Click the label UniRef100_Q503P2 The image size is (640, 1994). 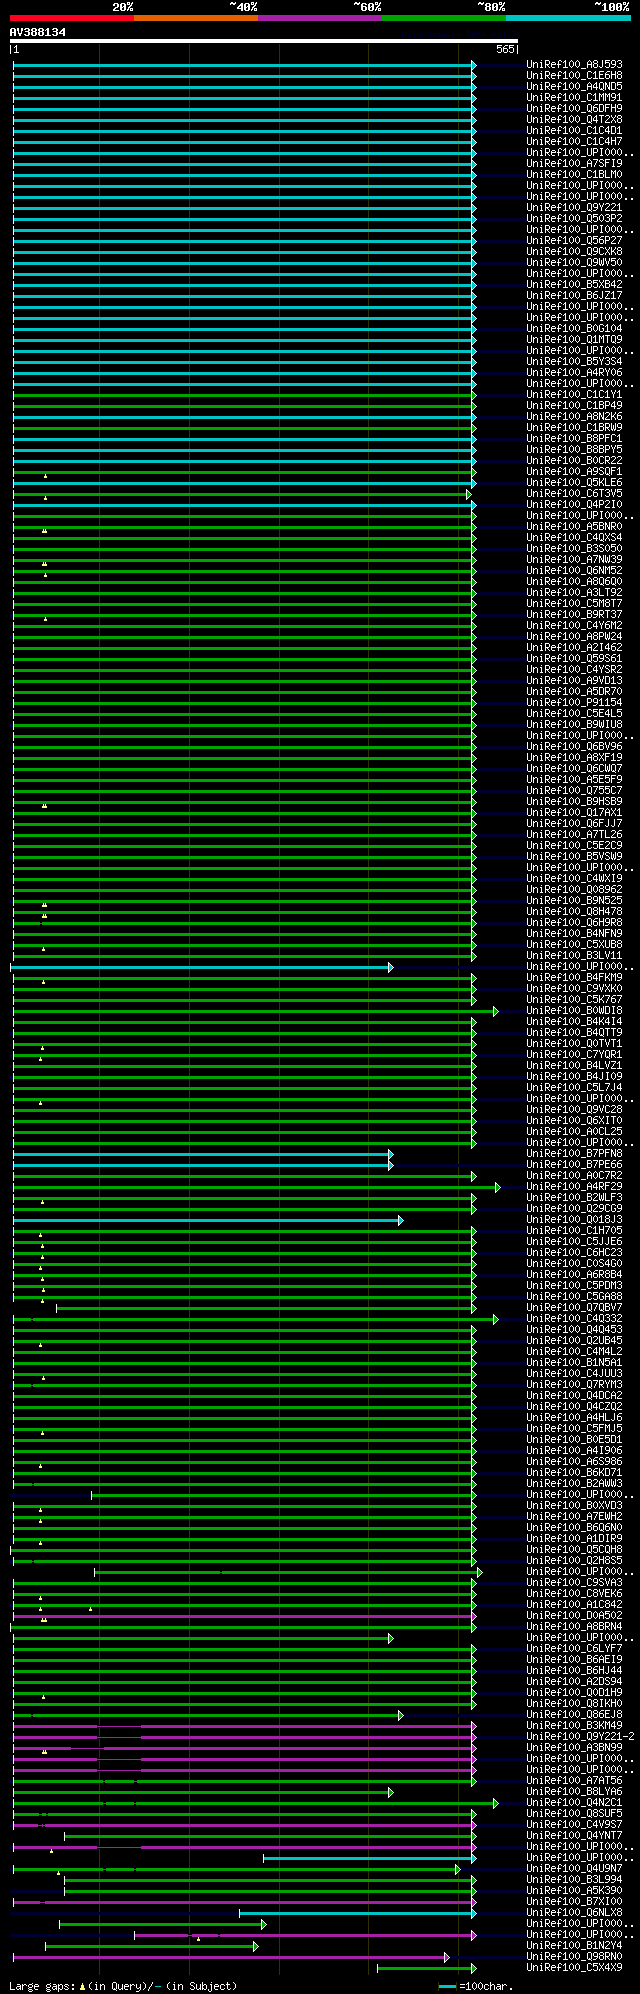(574, 218)
